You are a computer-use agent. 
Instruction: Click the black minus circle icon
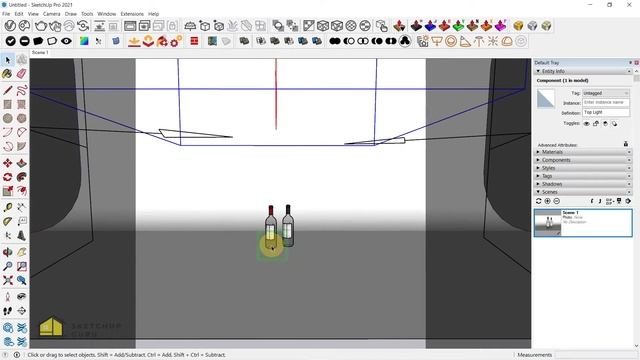coord(24,41)
